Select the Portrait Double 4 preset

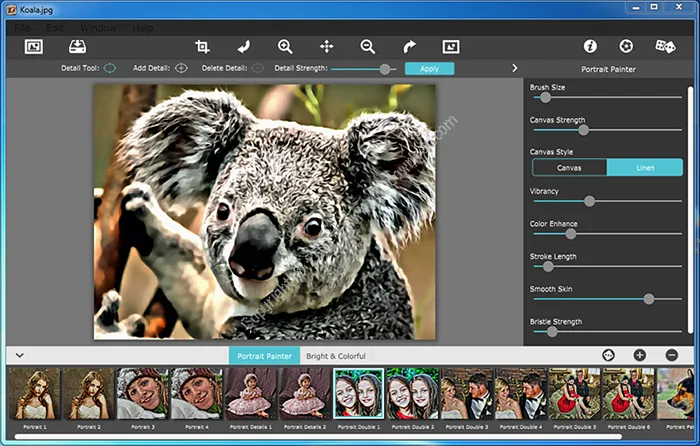pos(521,394)
